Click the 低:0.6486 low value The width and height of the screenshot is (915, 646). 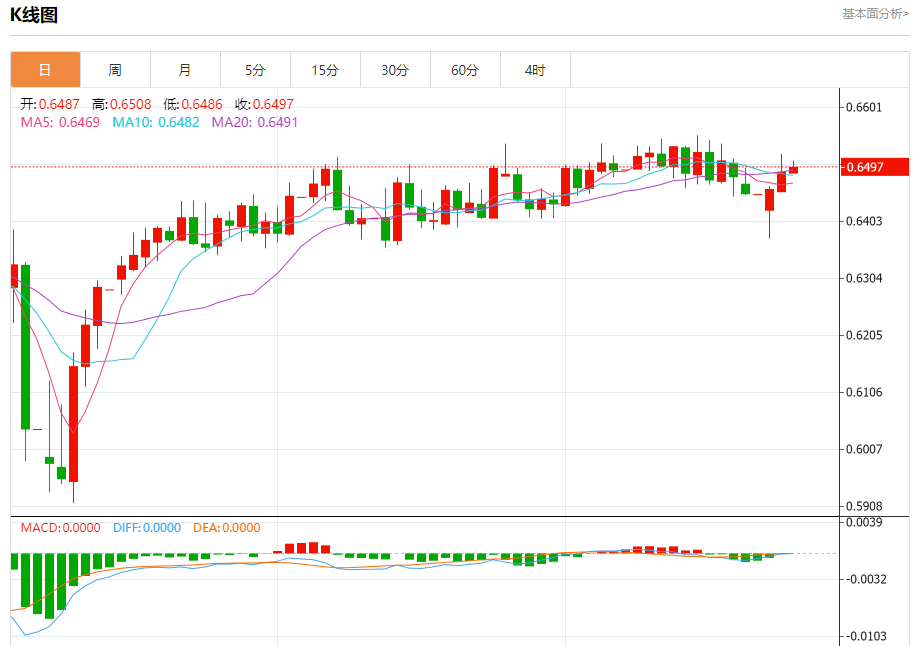(x=193, y=104)
